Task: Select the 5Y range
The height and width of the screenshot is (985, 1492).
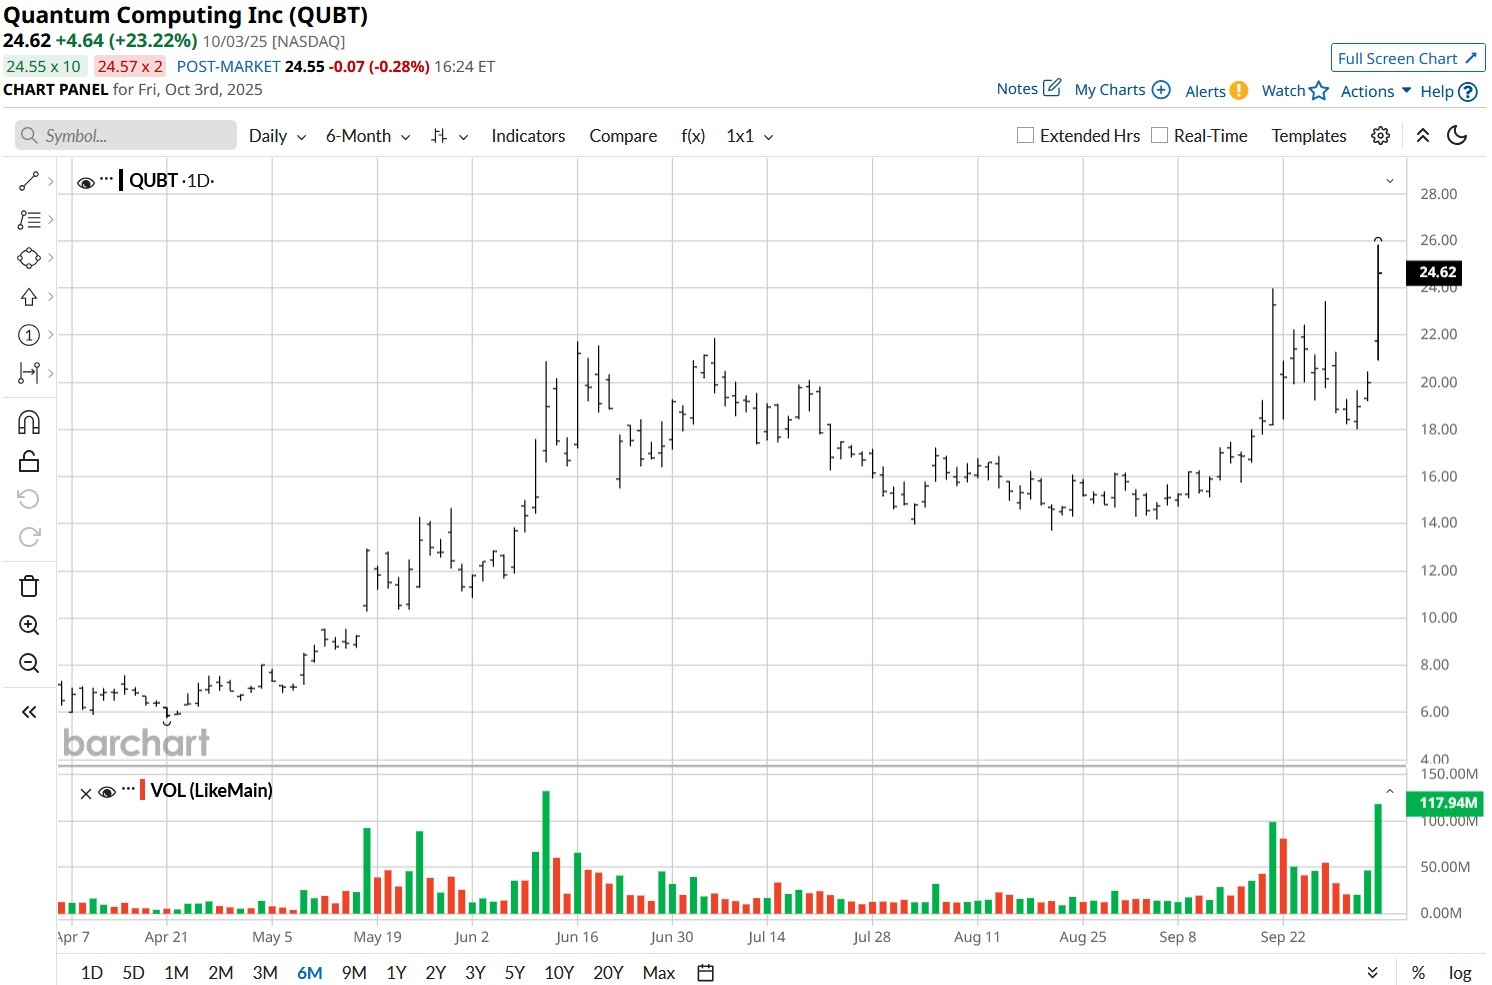Action: pyautogui.click(x=515, y=973)
